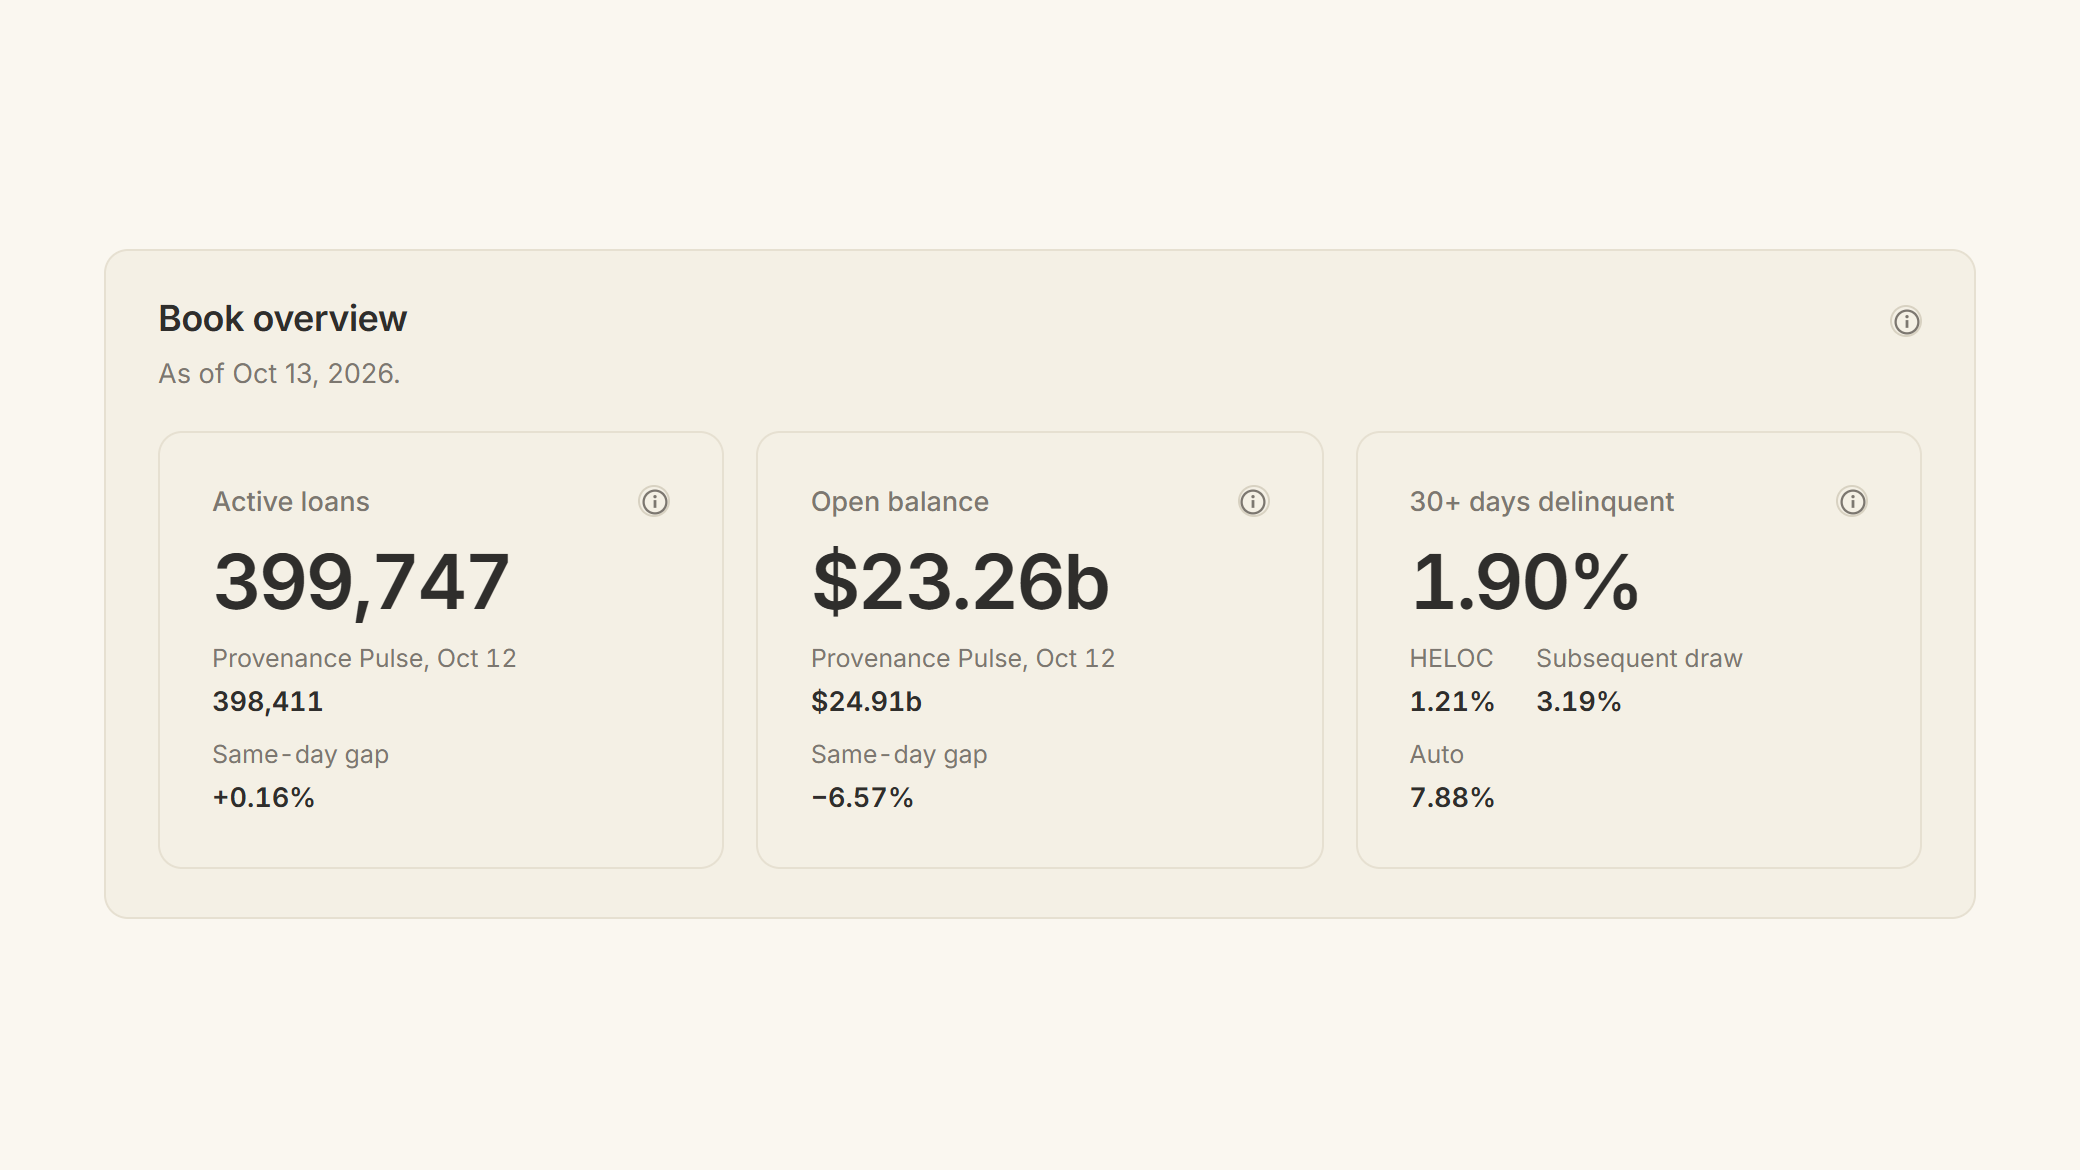Select the HELOC 1.21% value
This screenshot has width=2080, height=1170.
tap(1451, 701)
